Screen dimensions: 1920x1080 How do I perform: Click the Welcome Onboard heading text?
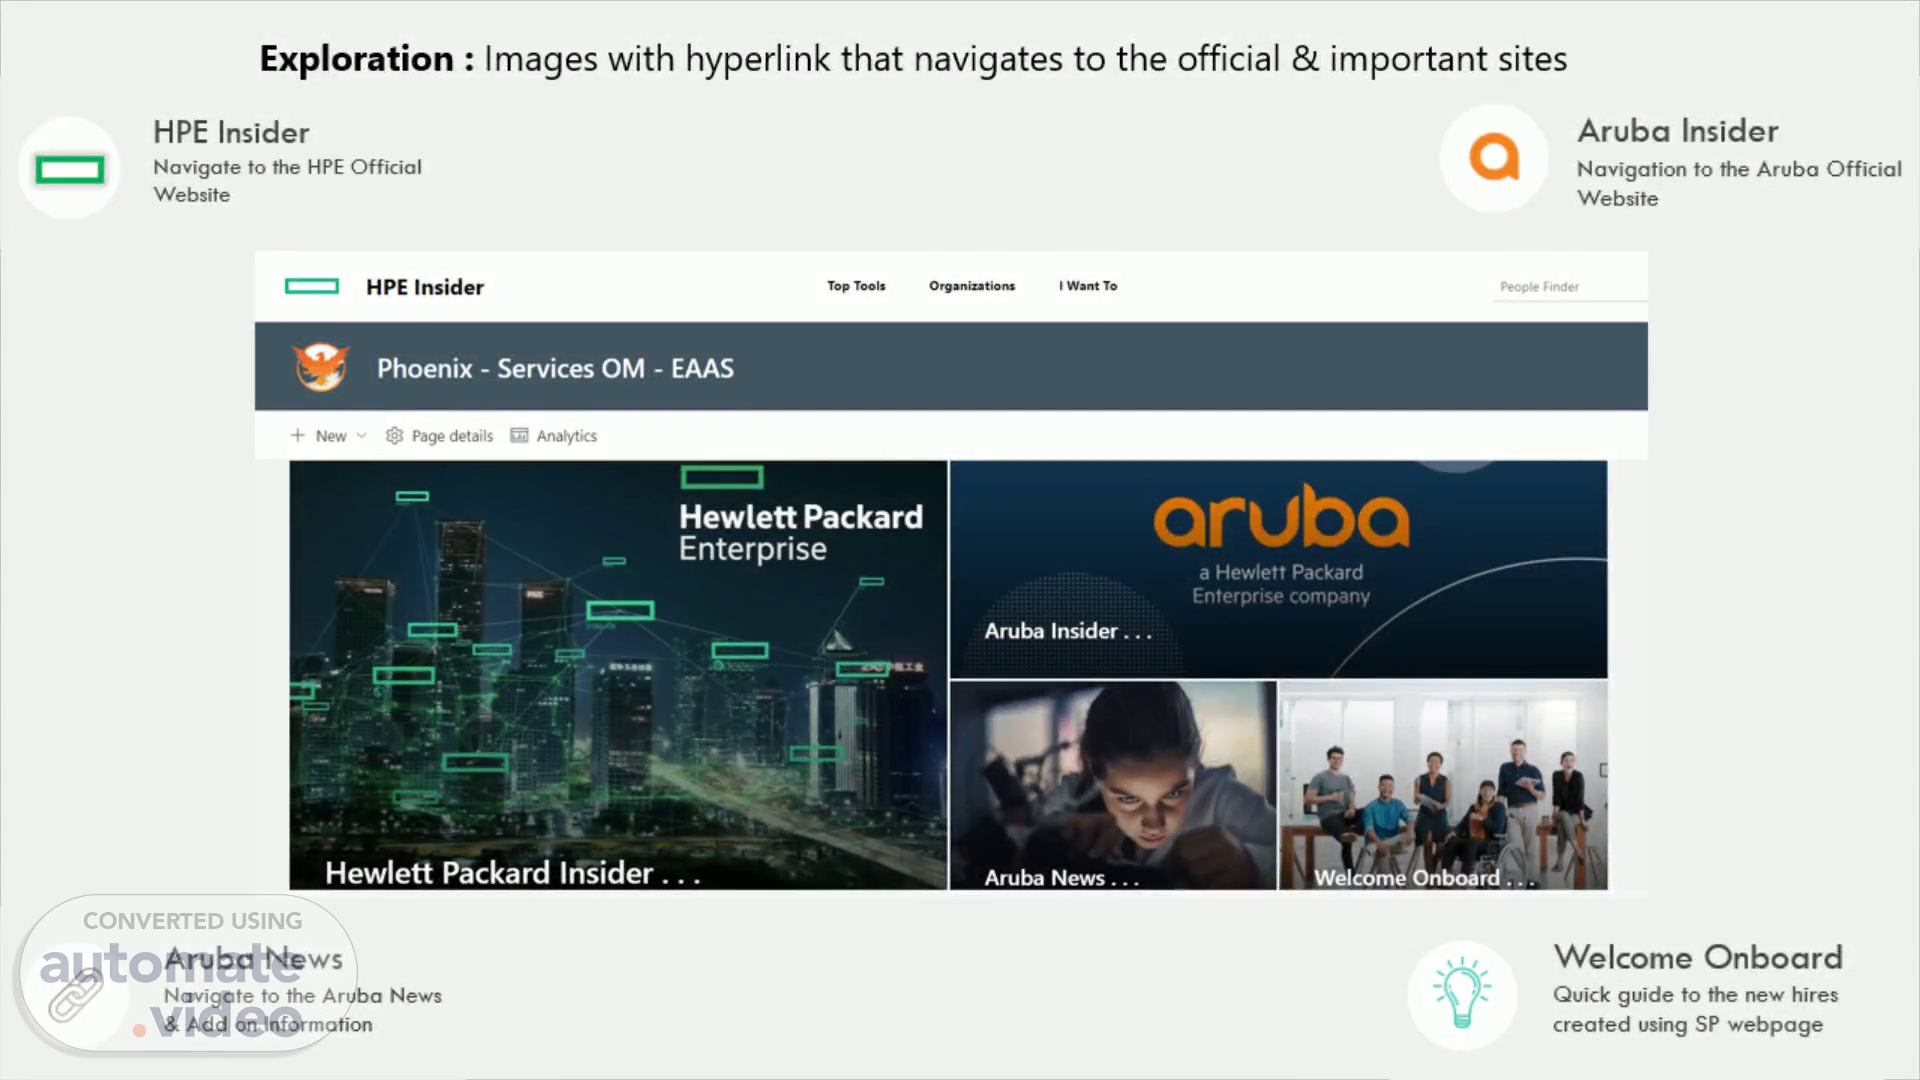(x=1698, y=957)
